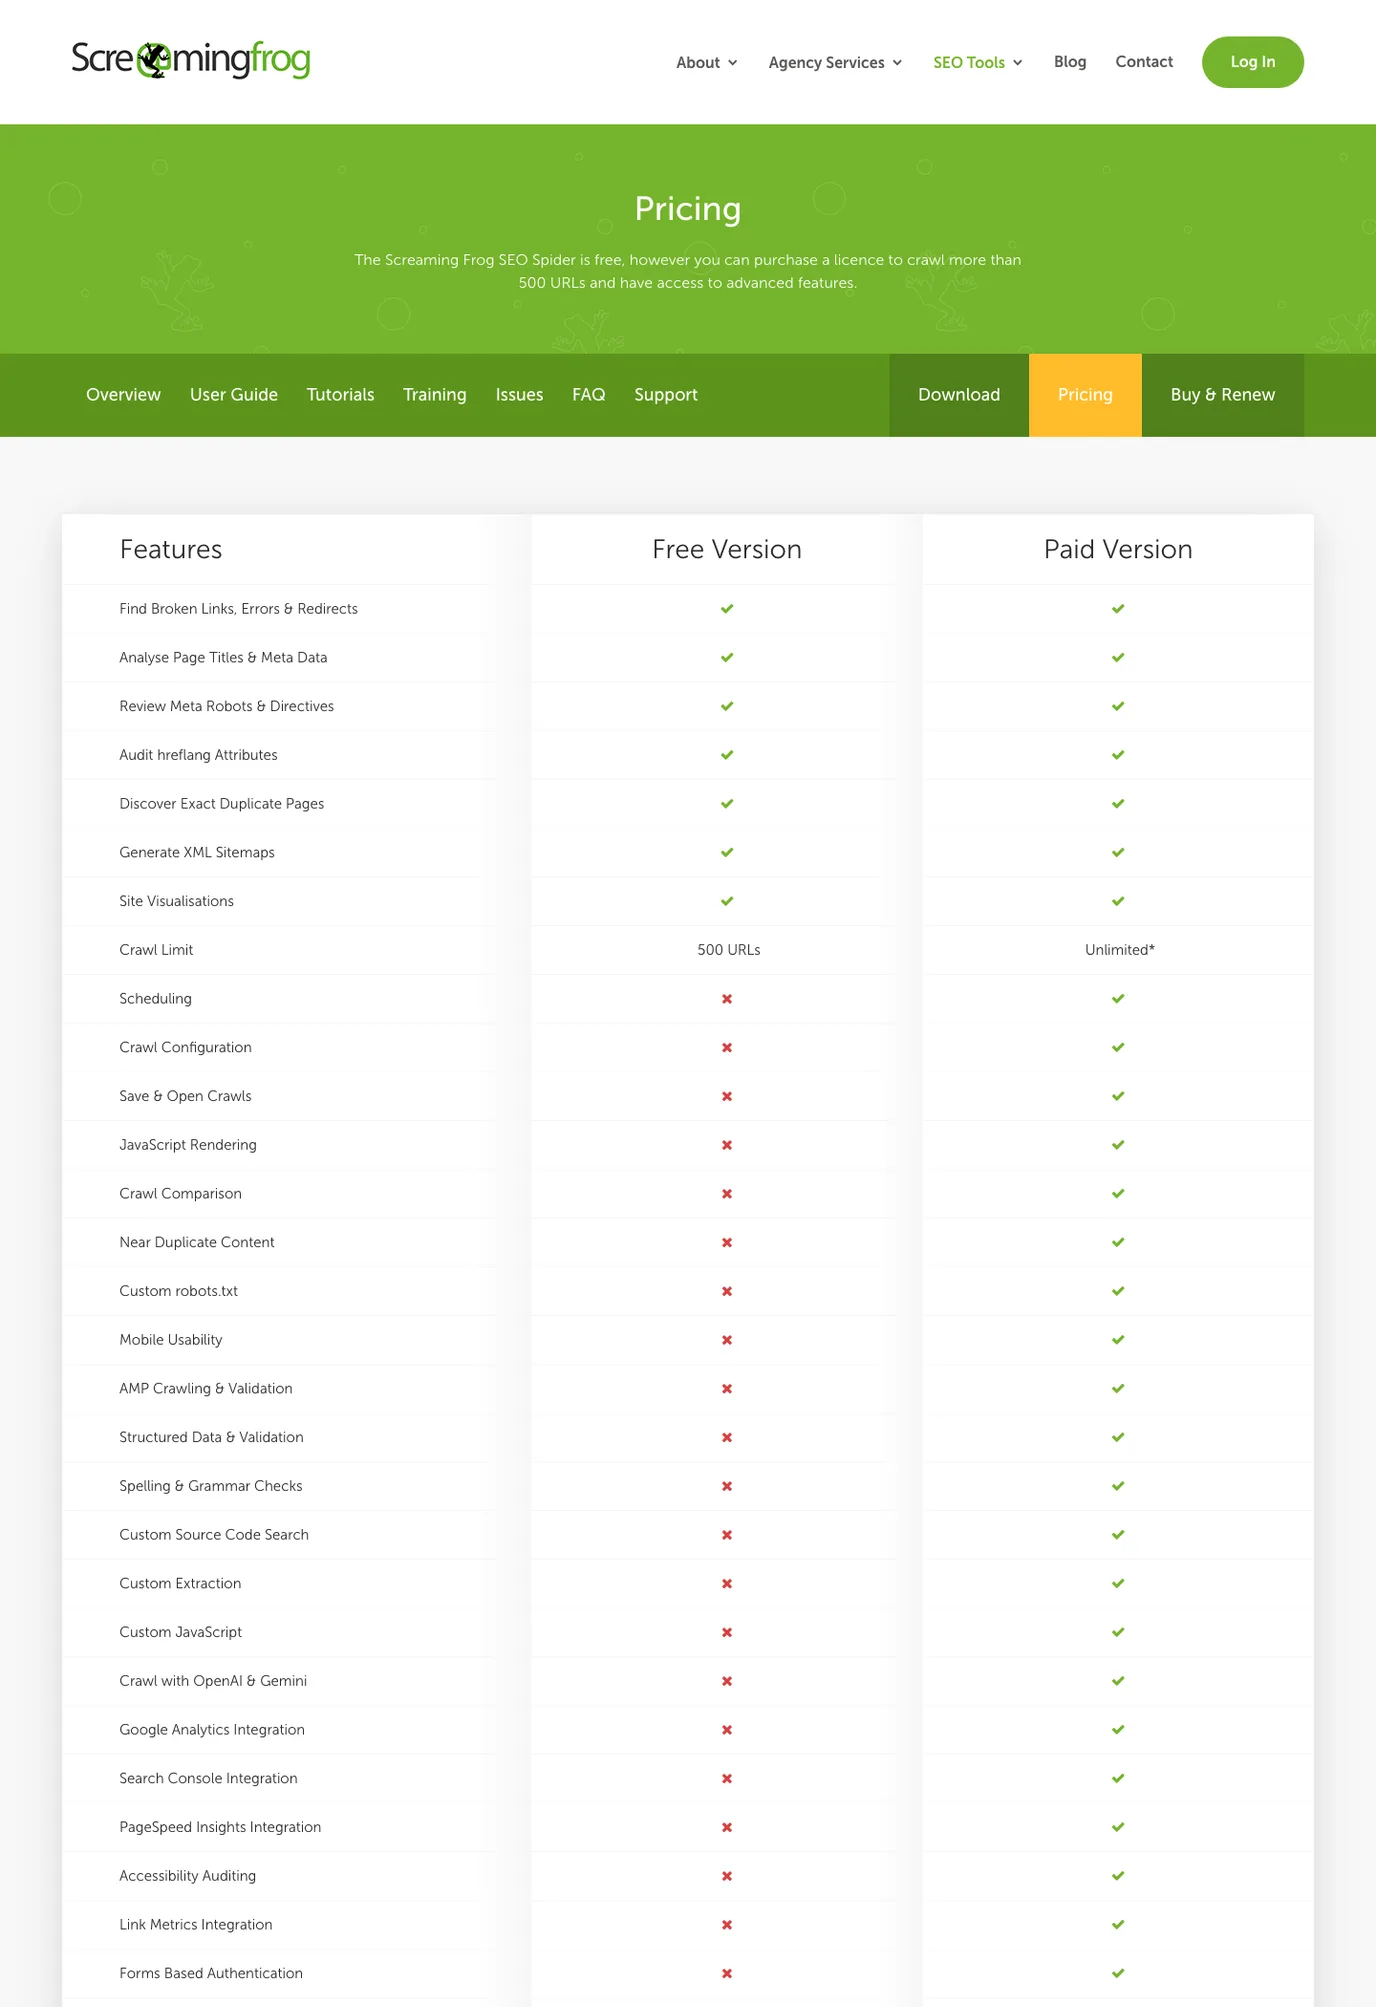This screenshot has width=1376, height=2007.
Task: Click the 'Paid Version' column heading
Action: coord(1118,549)
